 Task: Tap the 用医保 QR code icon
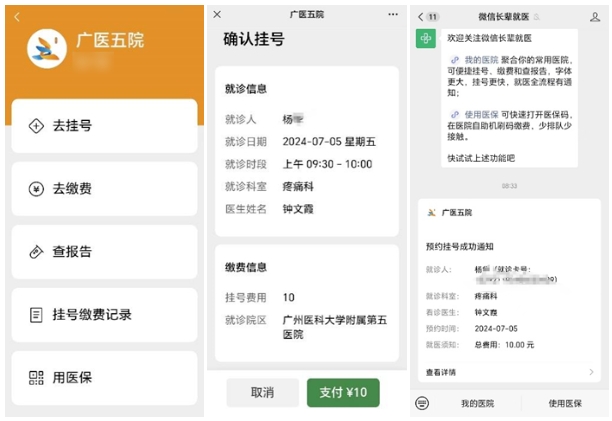[36, 378]
